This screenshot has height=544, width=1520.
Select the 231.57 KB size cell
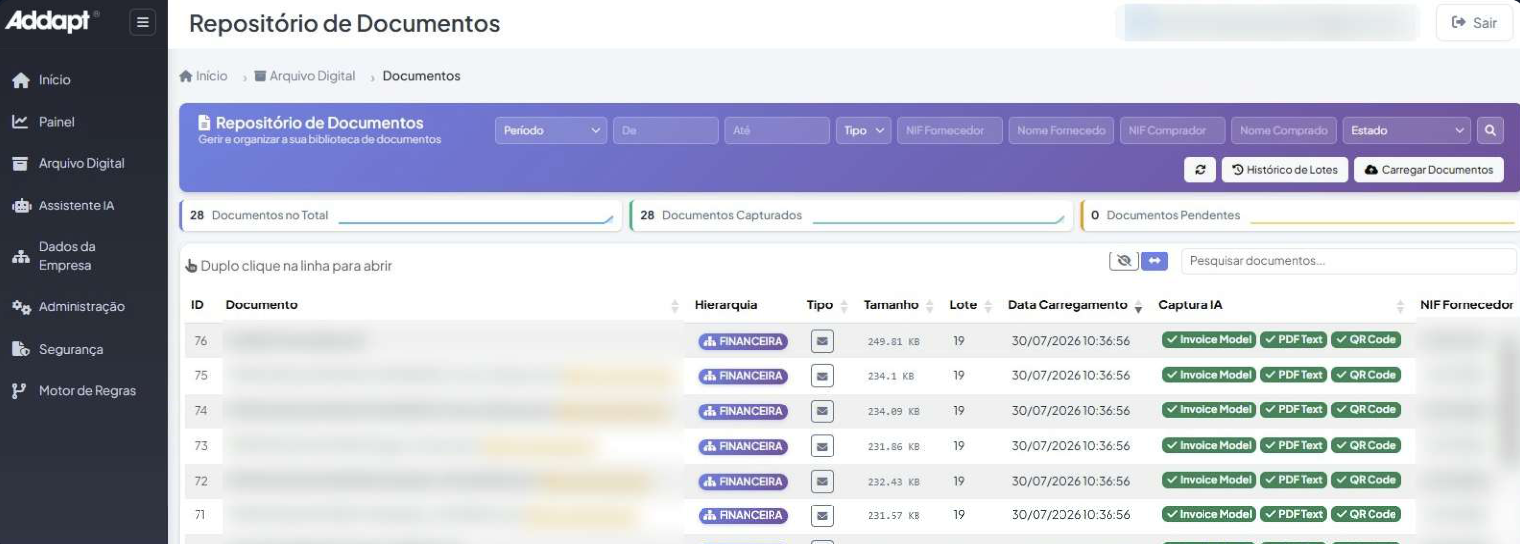(893, 516)
